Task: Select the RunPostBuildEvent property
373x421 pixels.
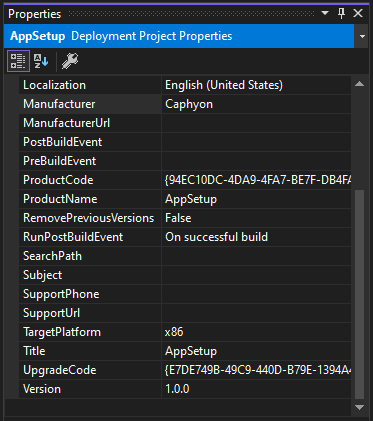Action: click(x=90, y=237)
